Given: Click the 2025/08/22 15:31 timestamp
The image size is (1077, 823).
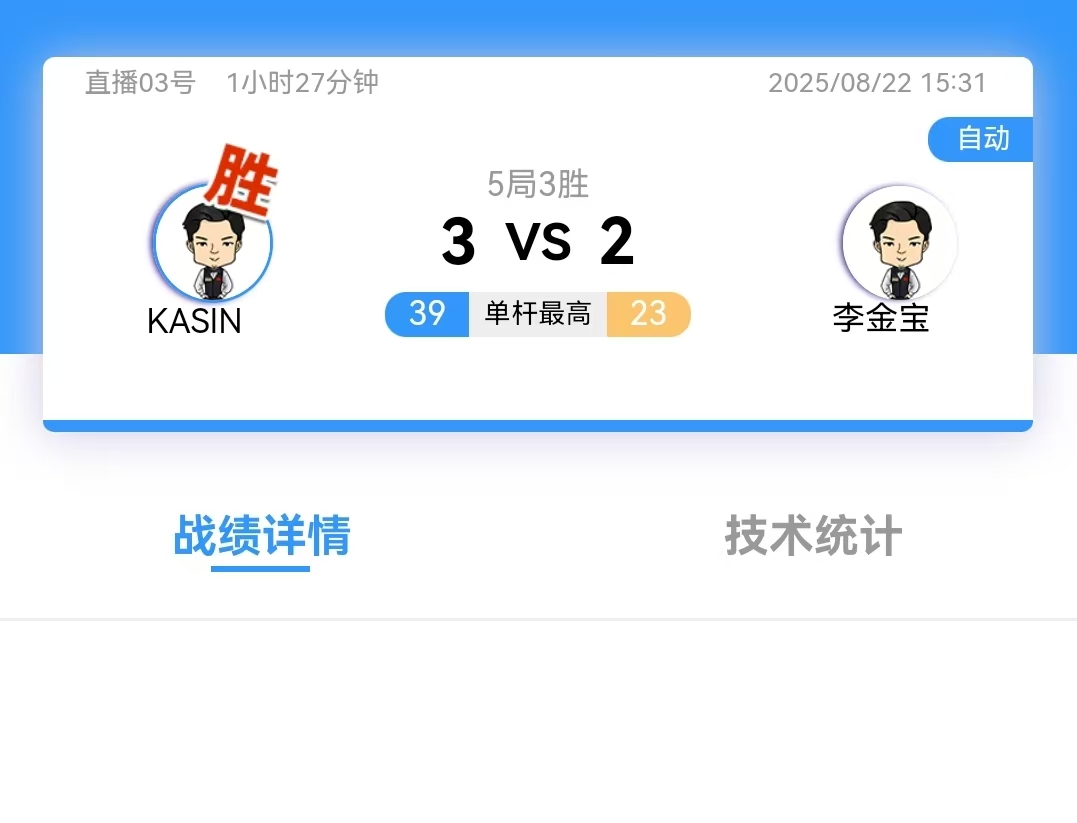Looking at the screenshot, I should click(877, 83).
